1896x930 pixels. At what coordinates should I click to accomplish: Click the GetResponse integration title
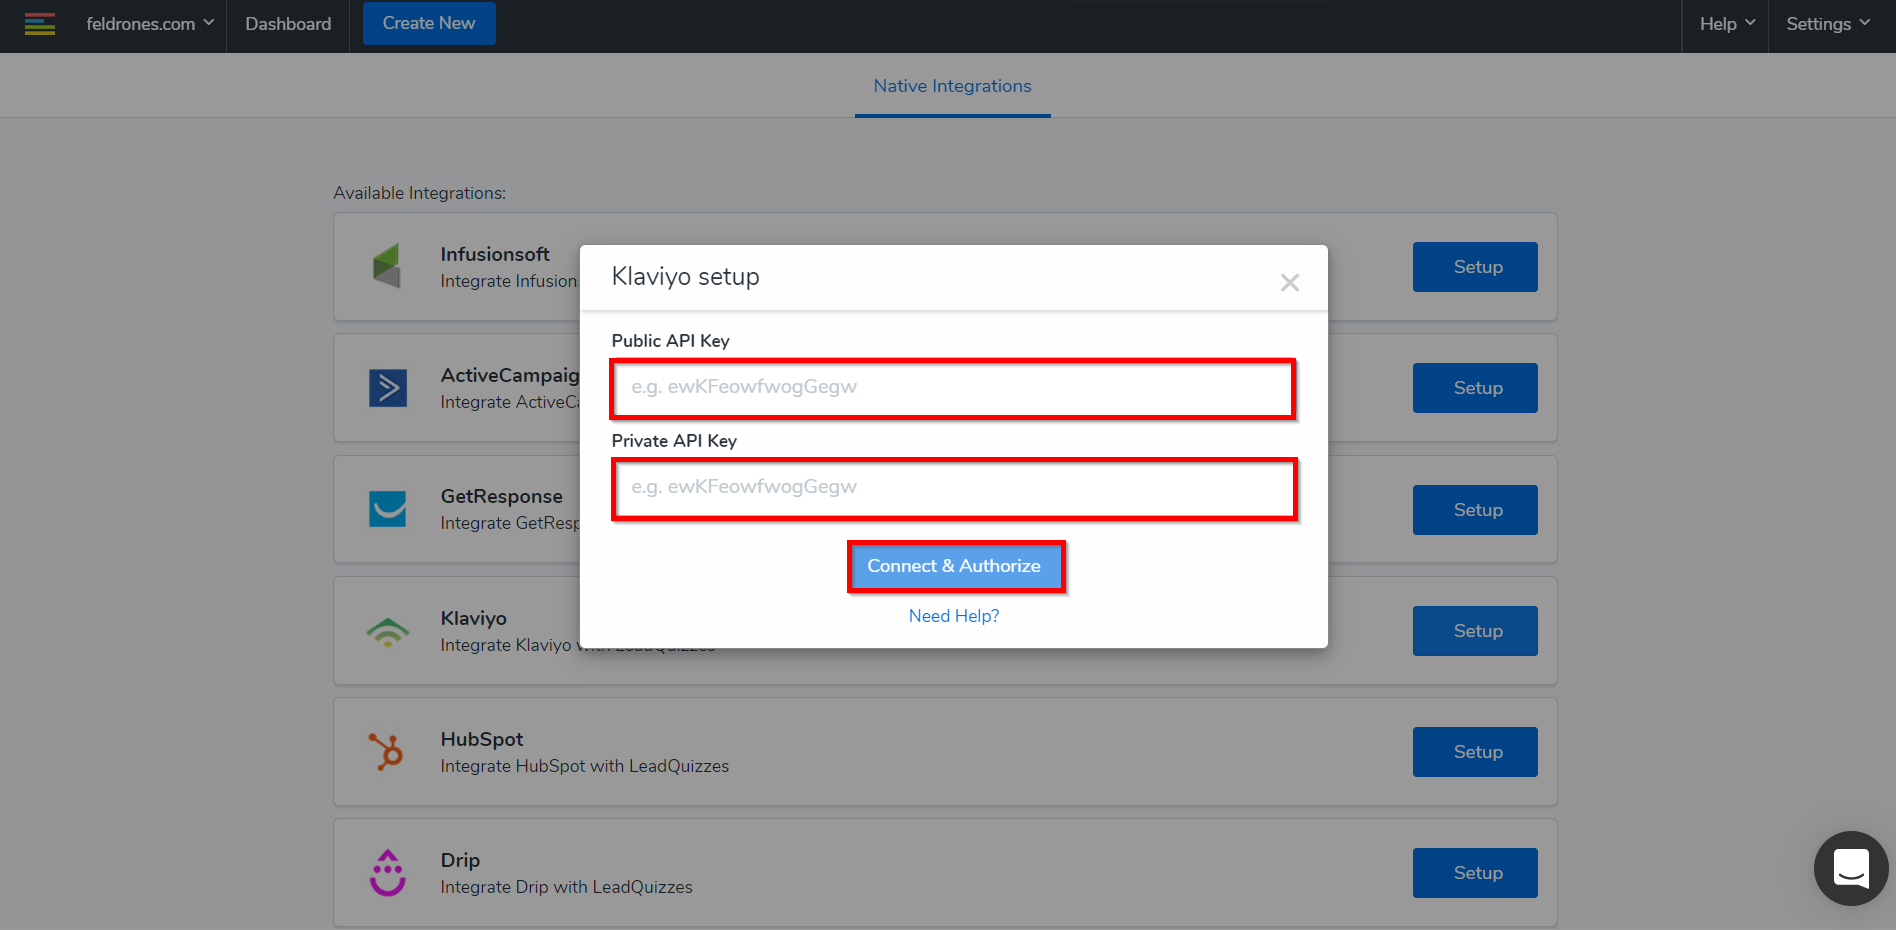pyautogui.click(x=502, y=496)
